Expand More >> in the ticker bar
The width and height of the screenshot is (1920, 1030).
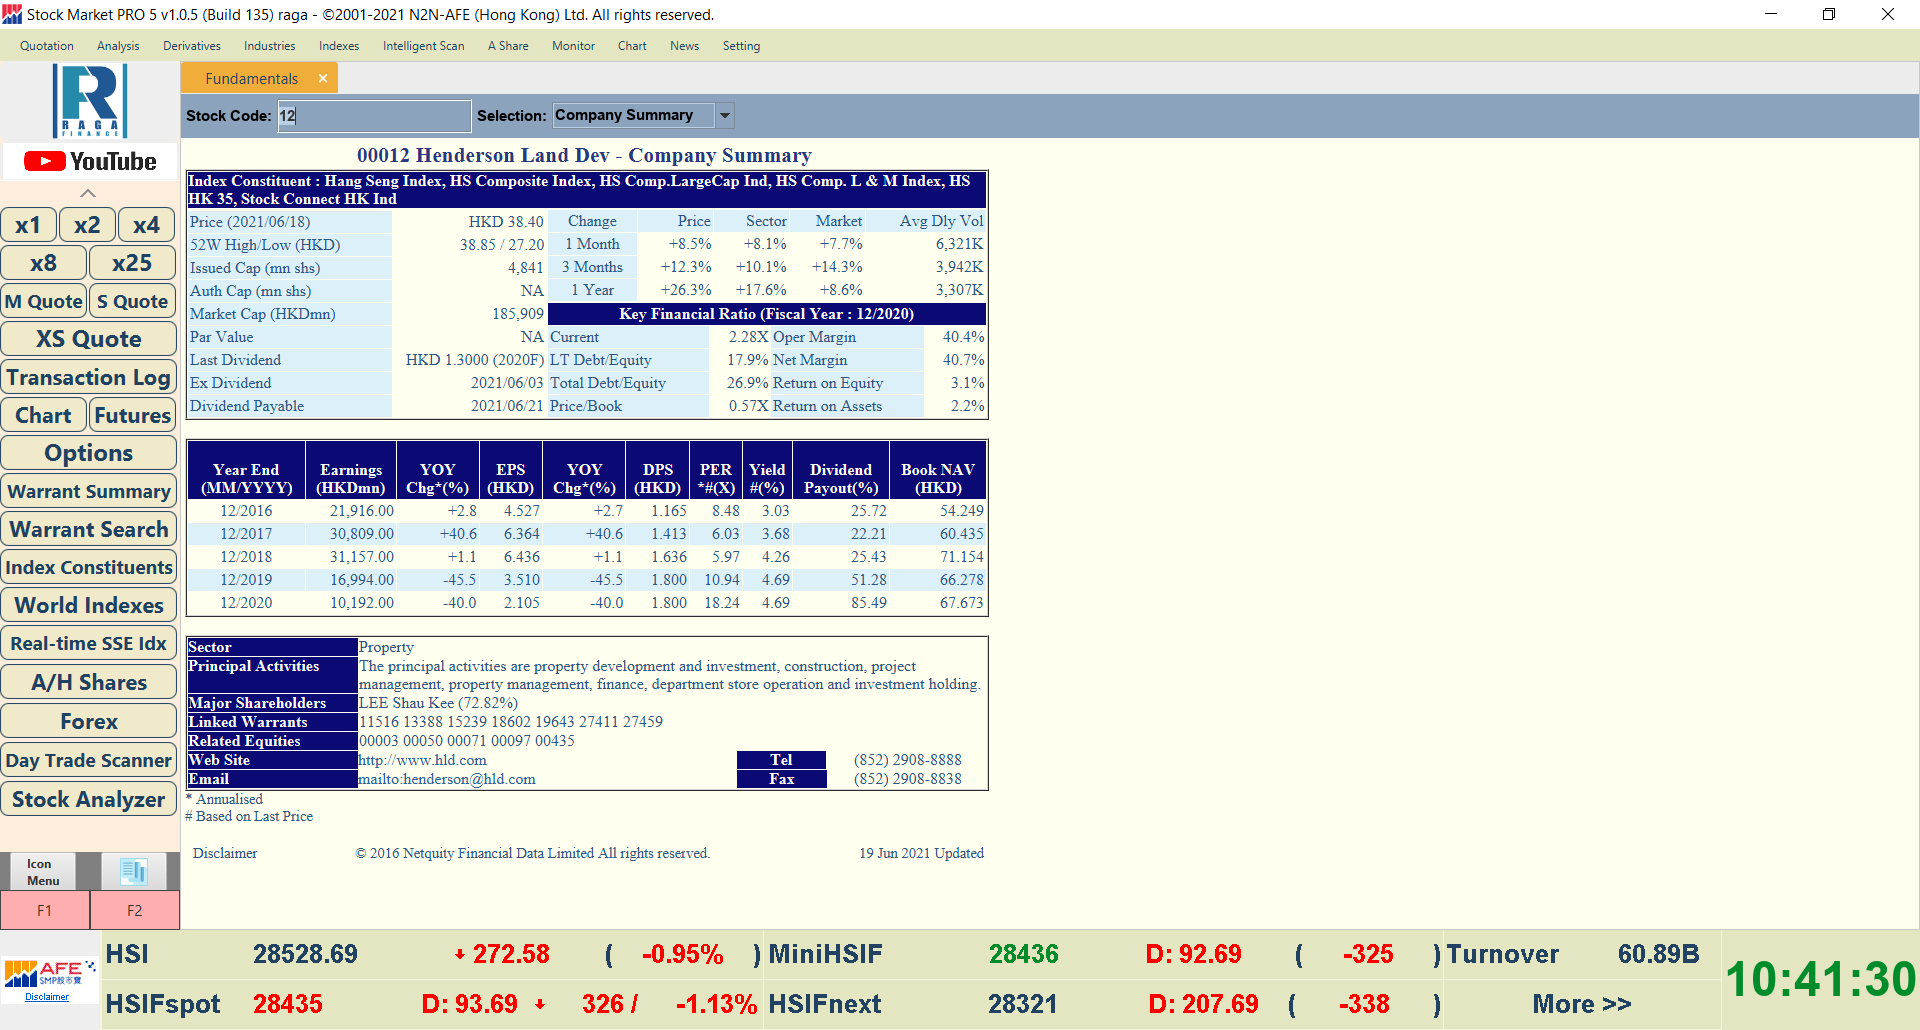(x=1581, y=1004)
